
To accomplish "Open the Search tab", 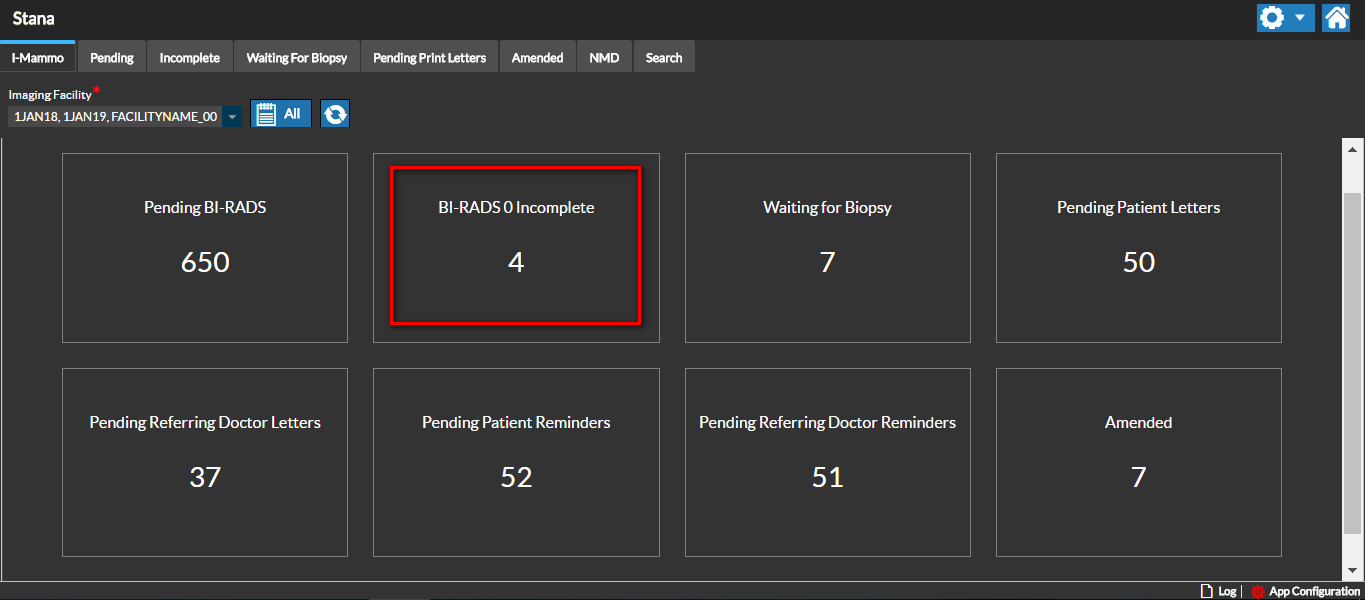I will 664,58.
